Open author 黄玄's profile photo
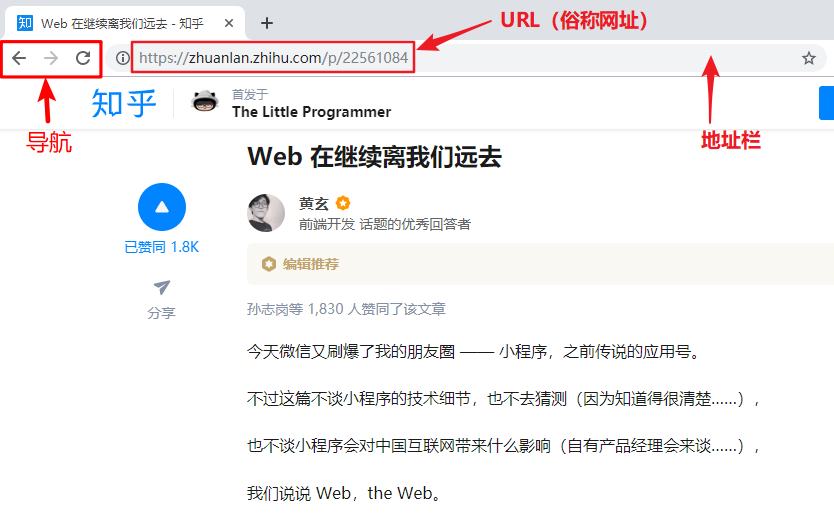The width and height of the screenshot is (834, 523). pyautogui.click(x=266, y=213)
